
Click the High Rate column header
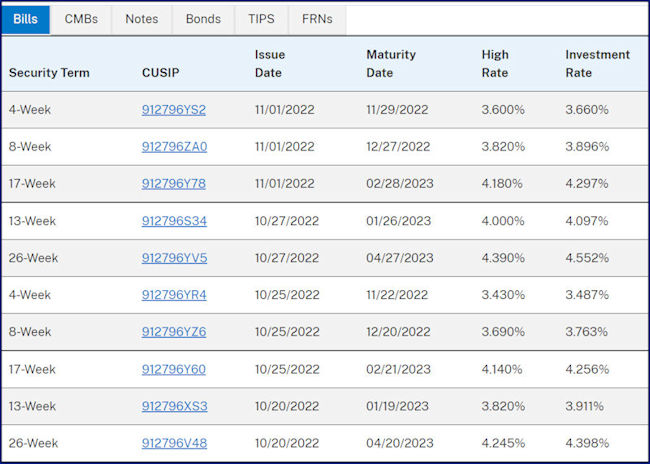point(495,63)
